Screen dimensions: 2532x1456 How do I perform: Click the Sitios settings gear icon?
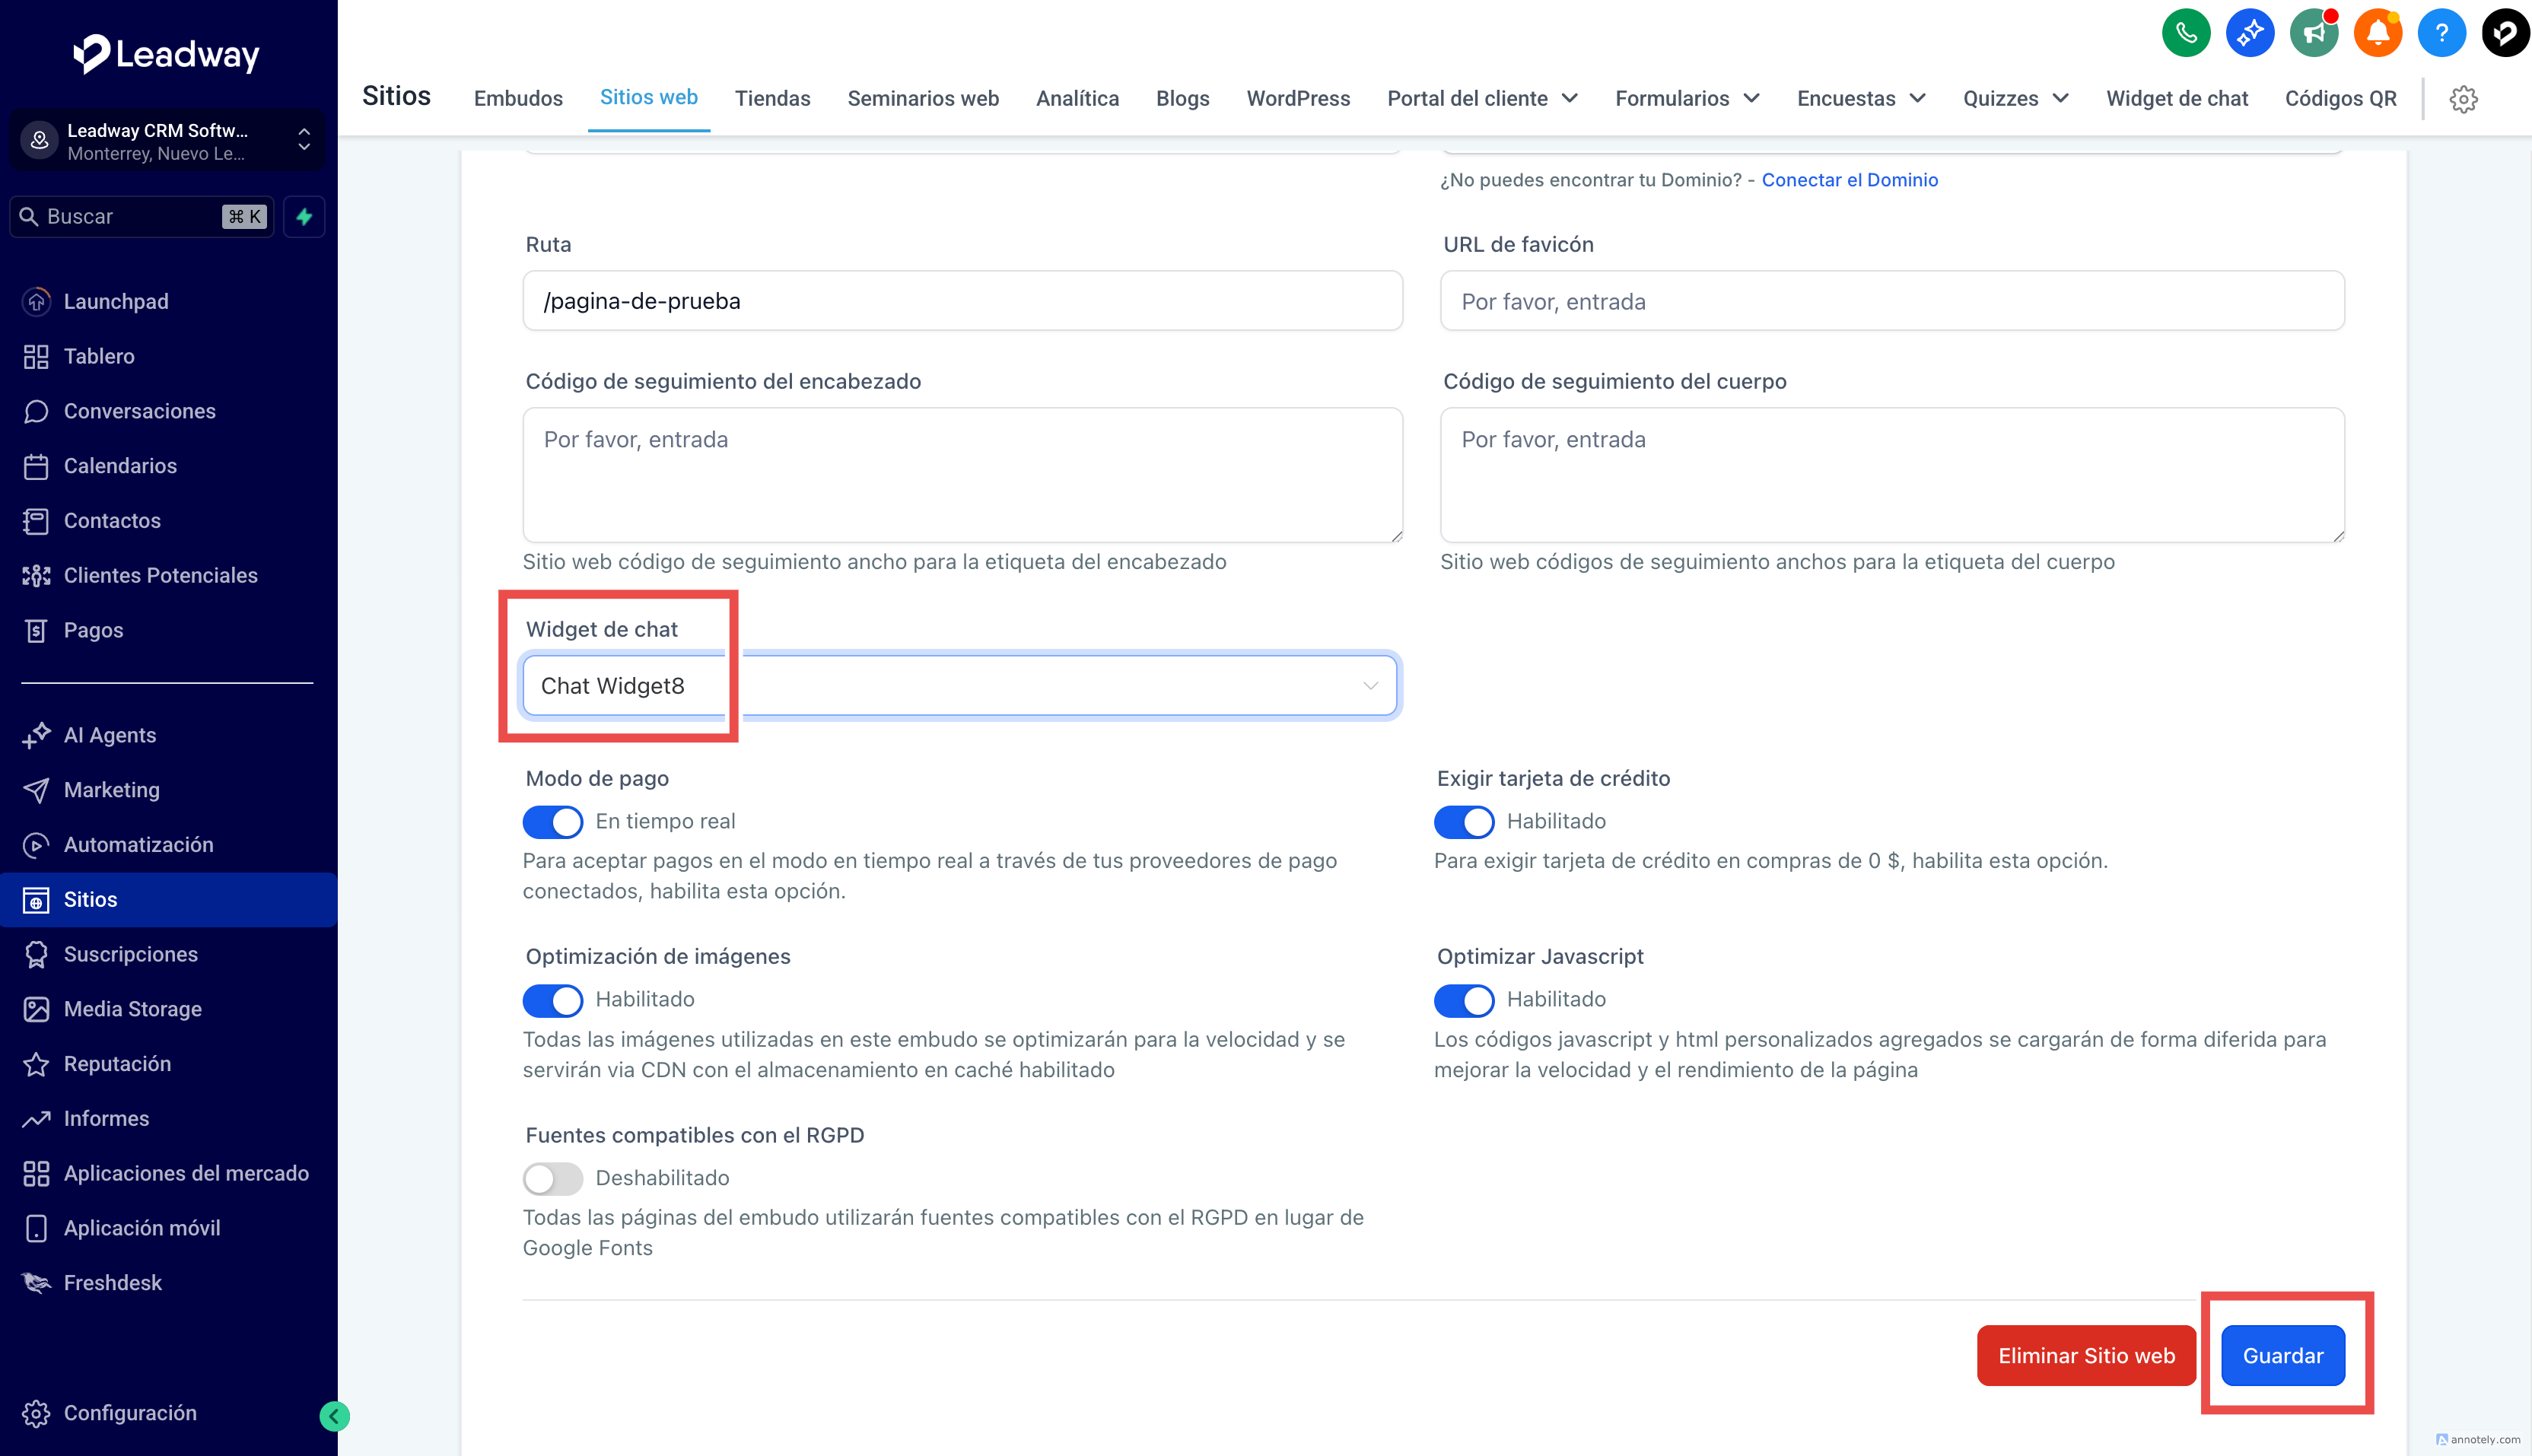tap(2463, 99)
